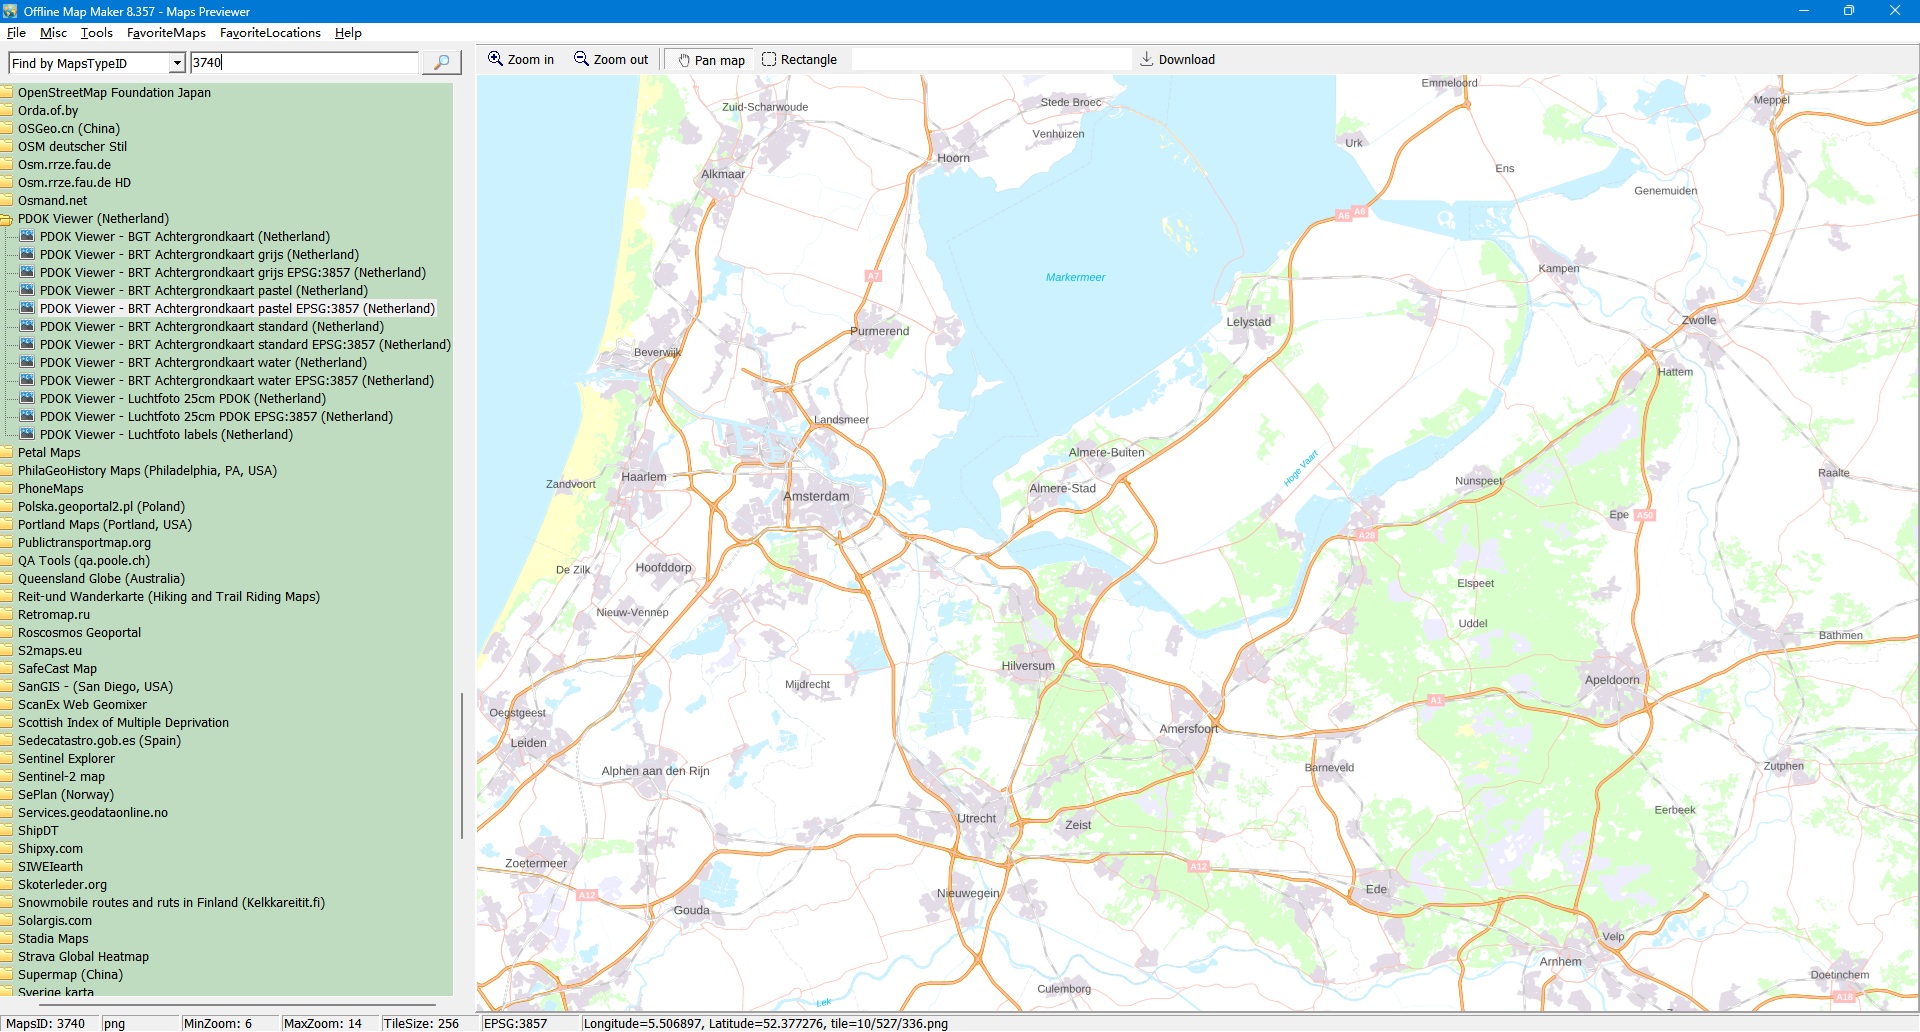1920x1032 pixels.
Task: Click the maps list vertical scrollbar
Action: [461, 765]
